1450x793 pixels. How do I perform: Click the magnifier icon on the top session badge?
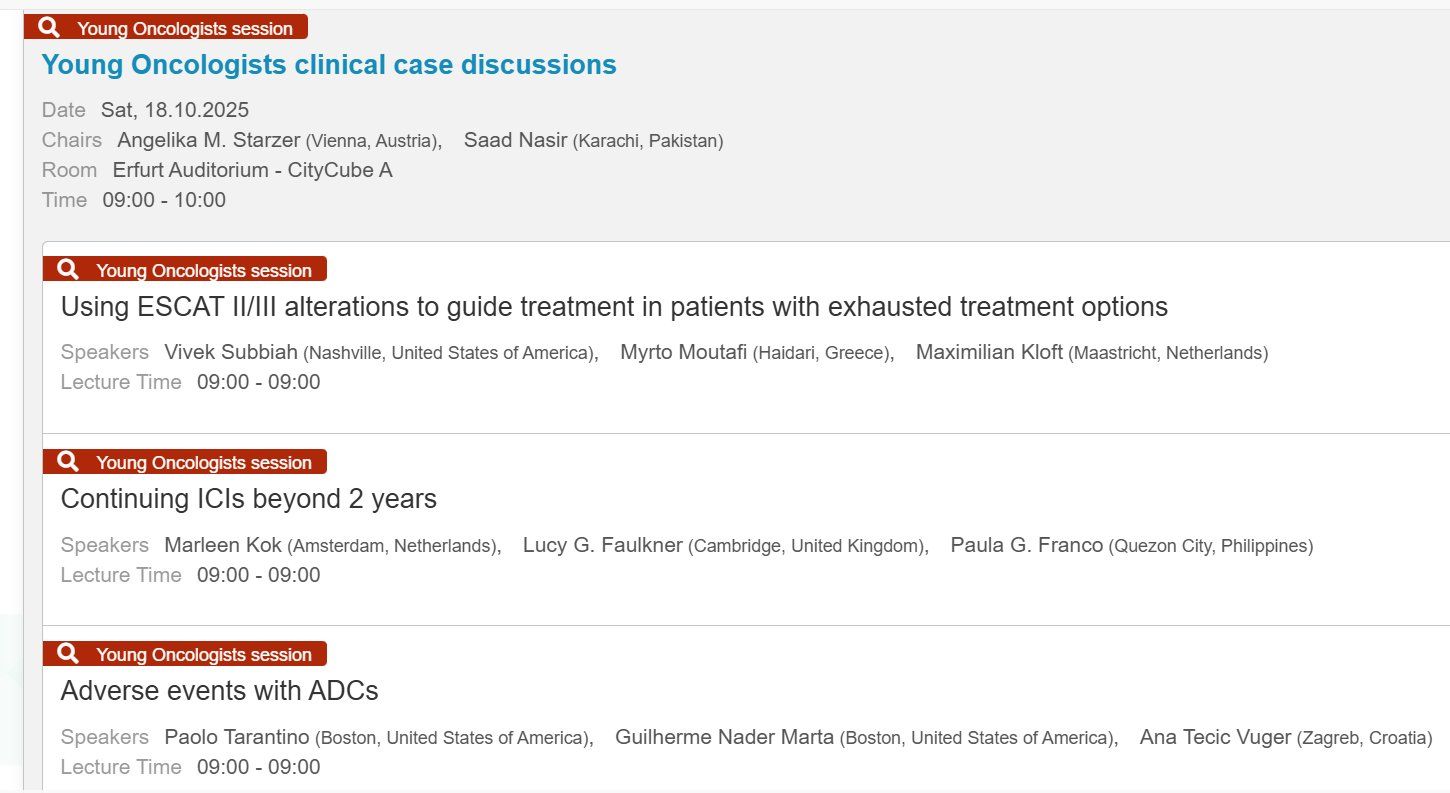[x=49, y=28]
